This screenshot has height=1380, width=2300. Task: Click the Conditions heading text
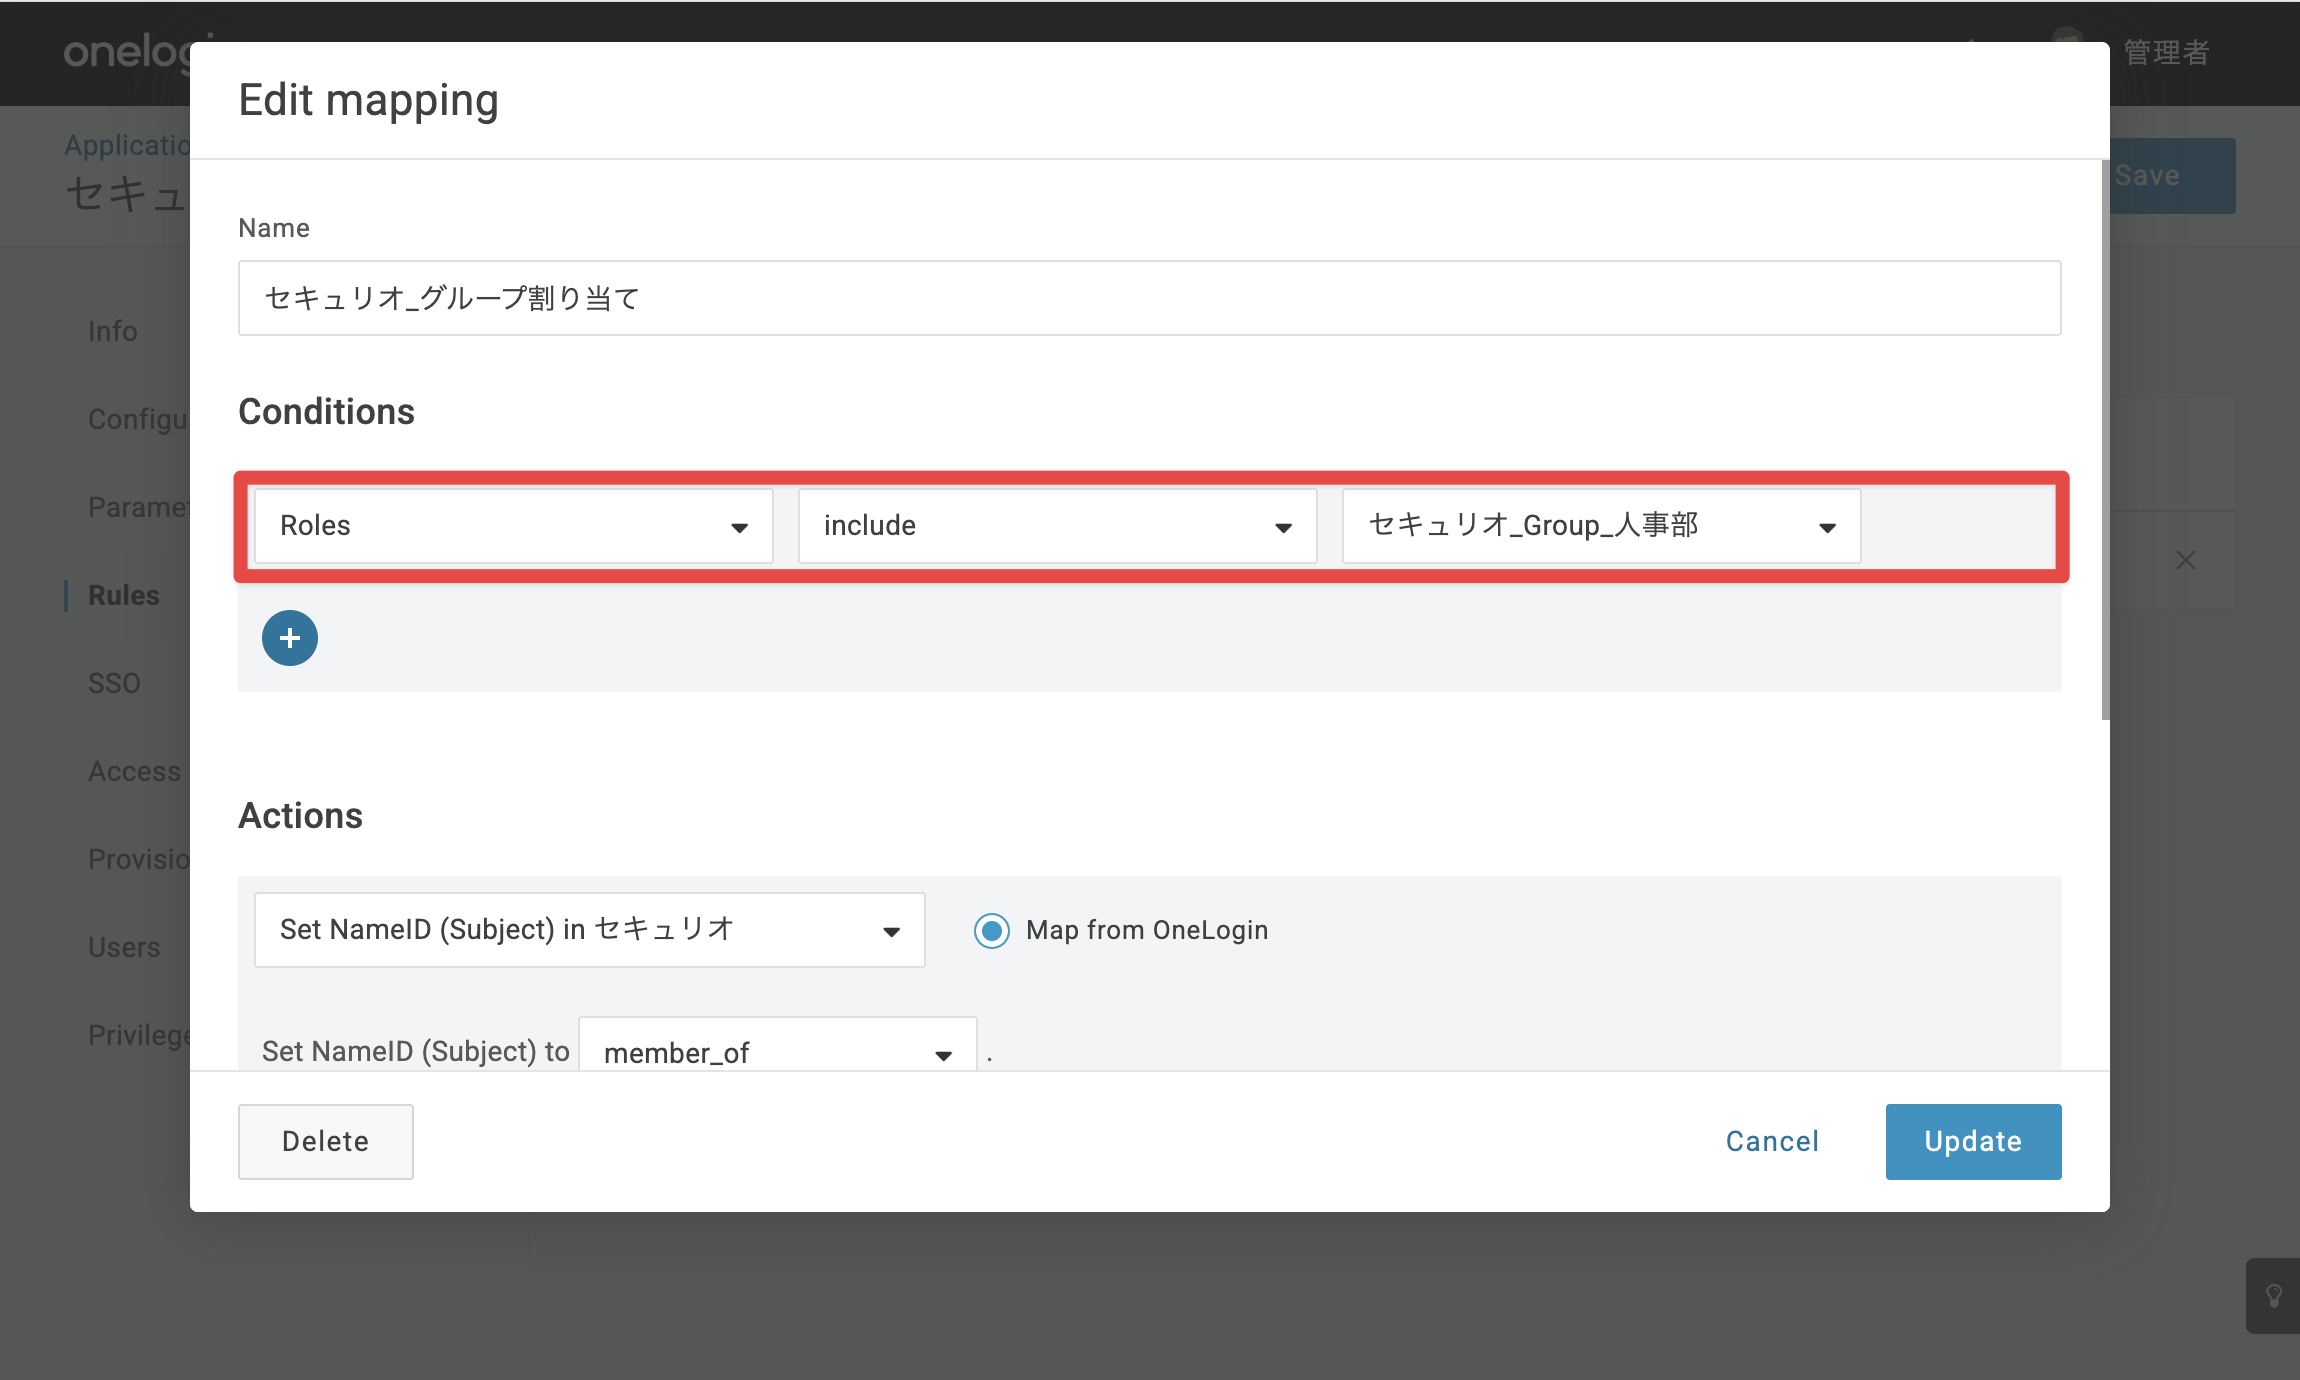pos(326,412)
